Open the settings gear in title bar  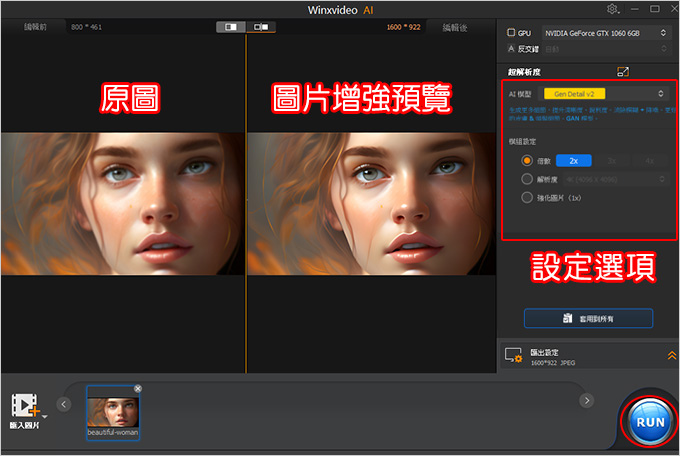(x=612, y=9)
